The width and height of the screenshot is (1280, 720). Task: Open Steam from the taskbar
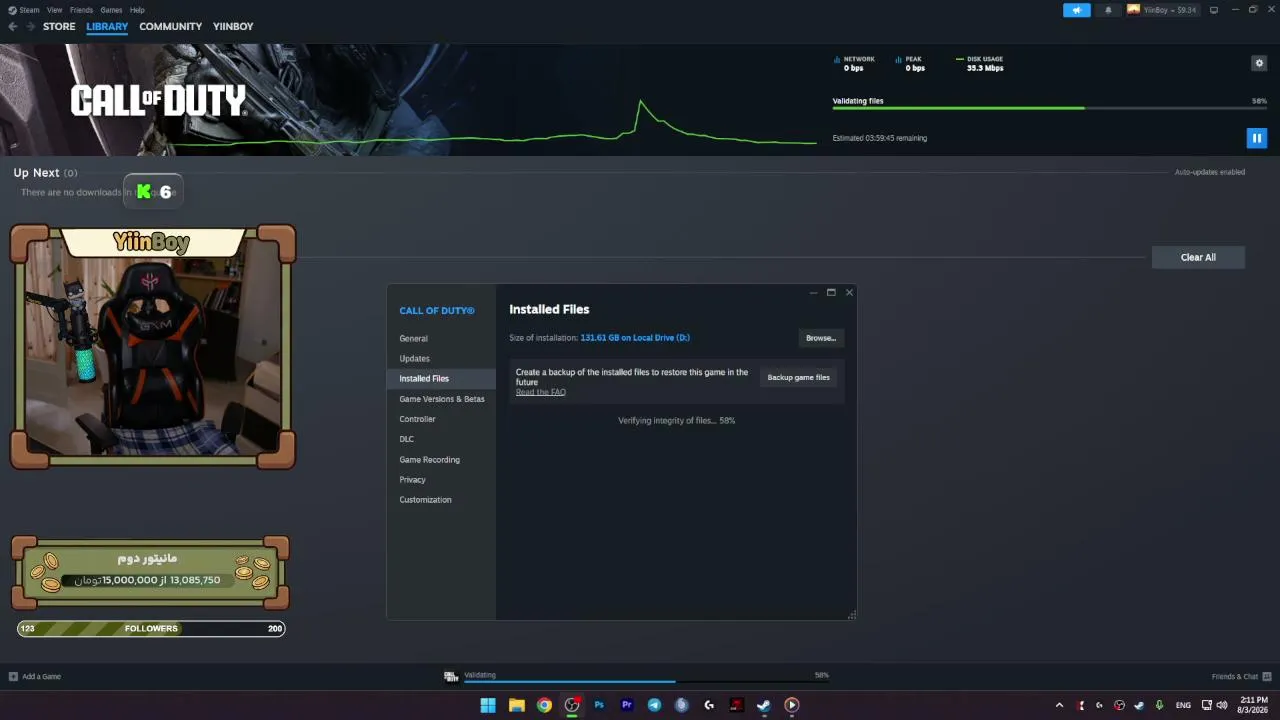764,705
